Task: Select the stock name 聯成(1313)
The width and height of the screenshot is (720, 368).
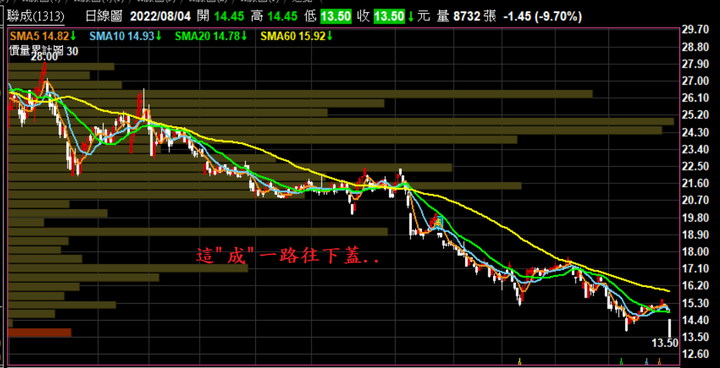Action: (35, 17)
